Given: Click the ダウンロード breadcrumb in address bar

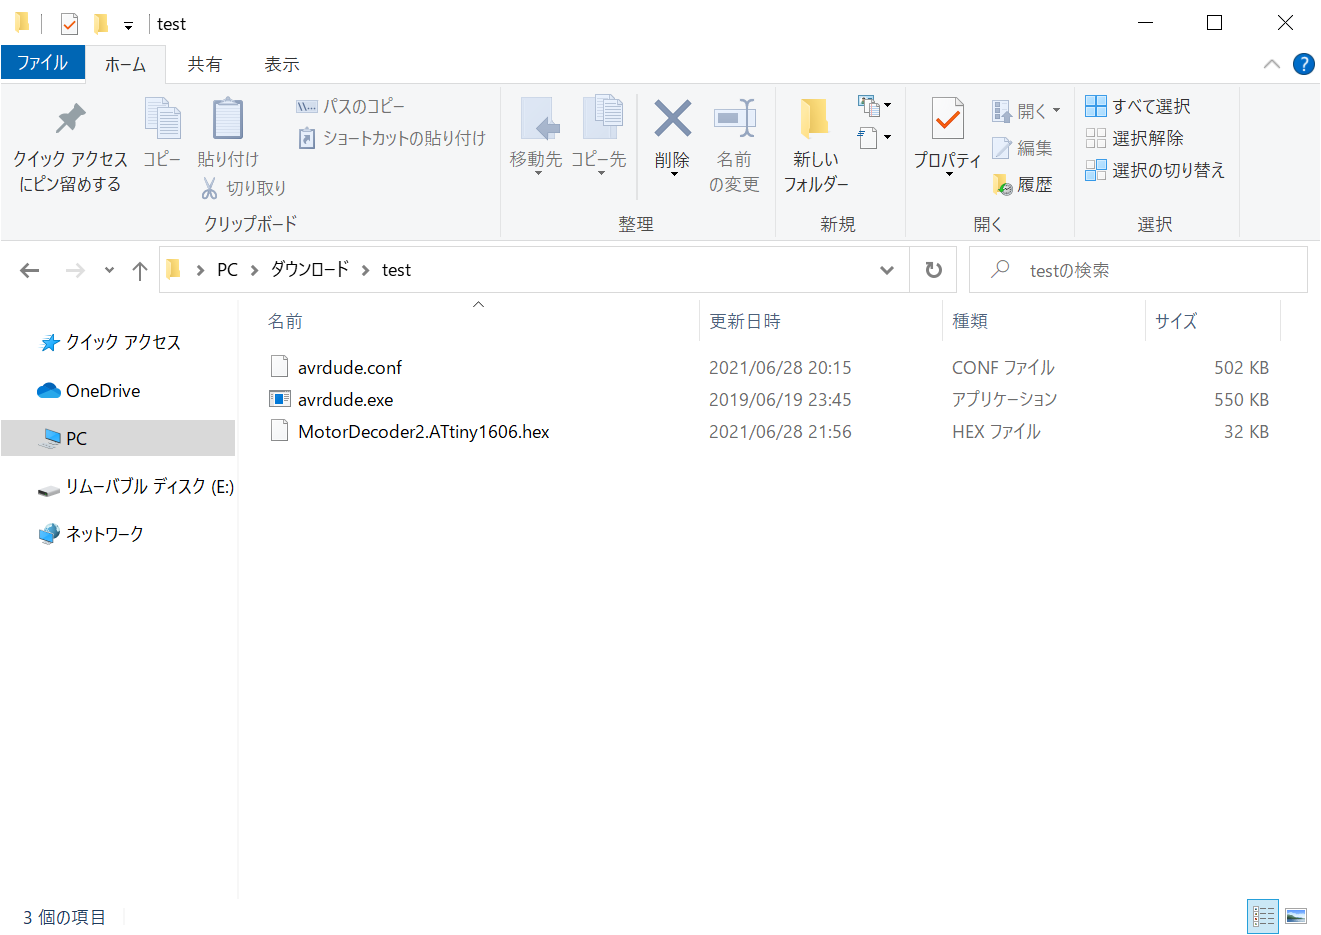Looking at the screenshot, I should tap(310, 270).
